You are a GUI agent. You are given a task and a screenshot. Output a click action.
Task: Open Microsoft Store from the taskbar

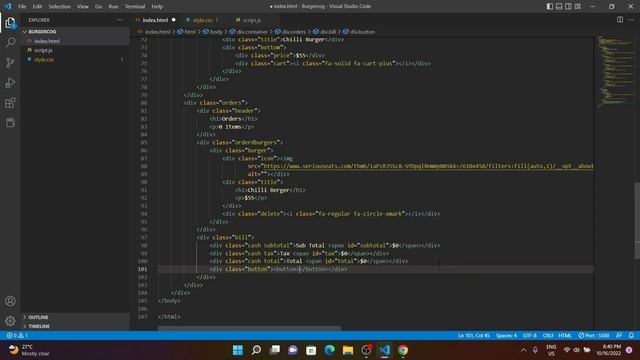[x=311, y=350]
